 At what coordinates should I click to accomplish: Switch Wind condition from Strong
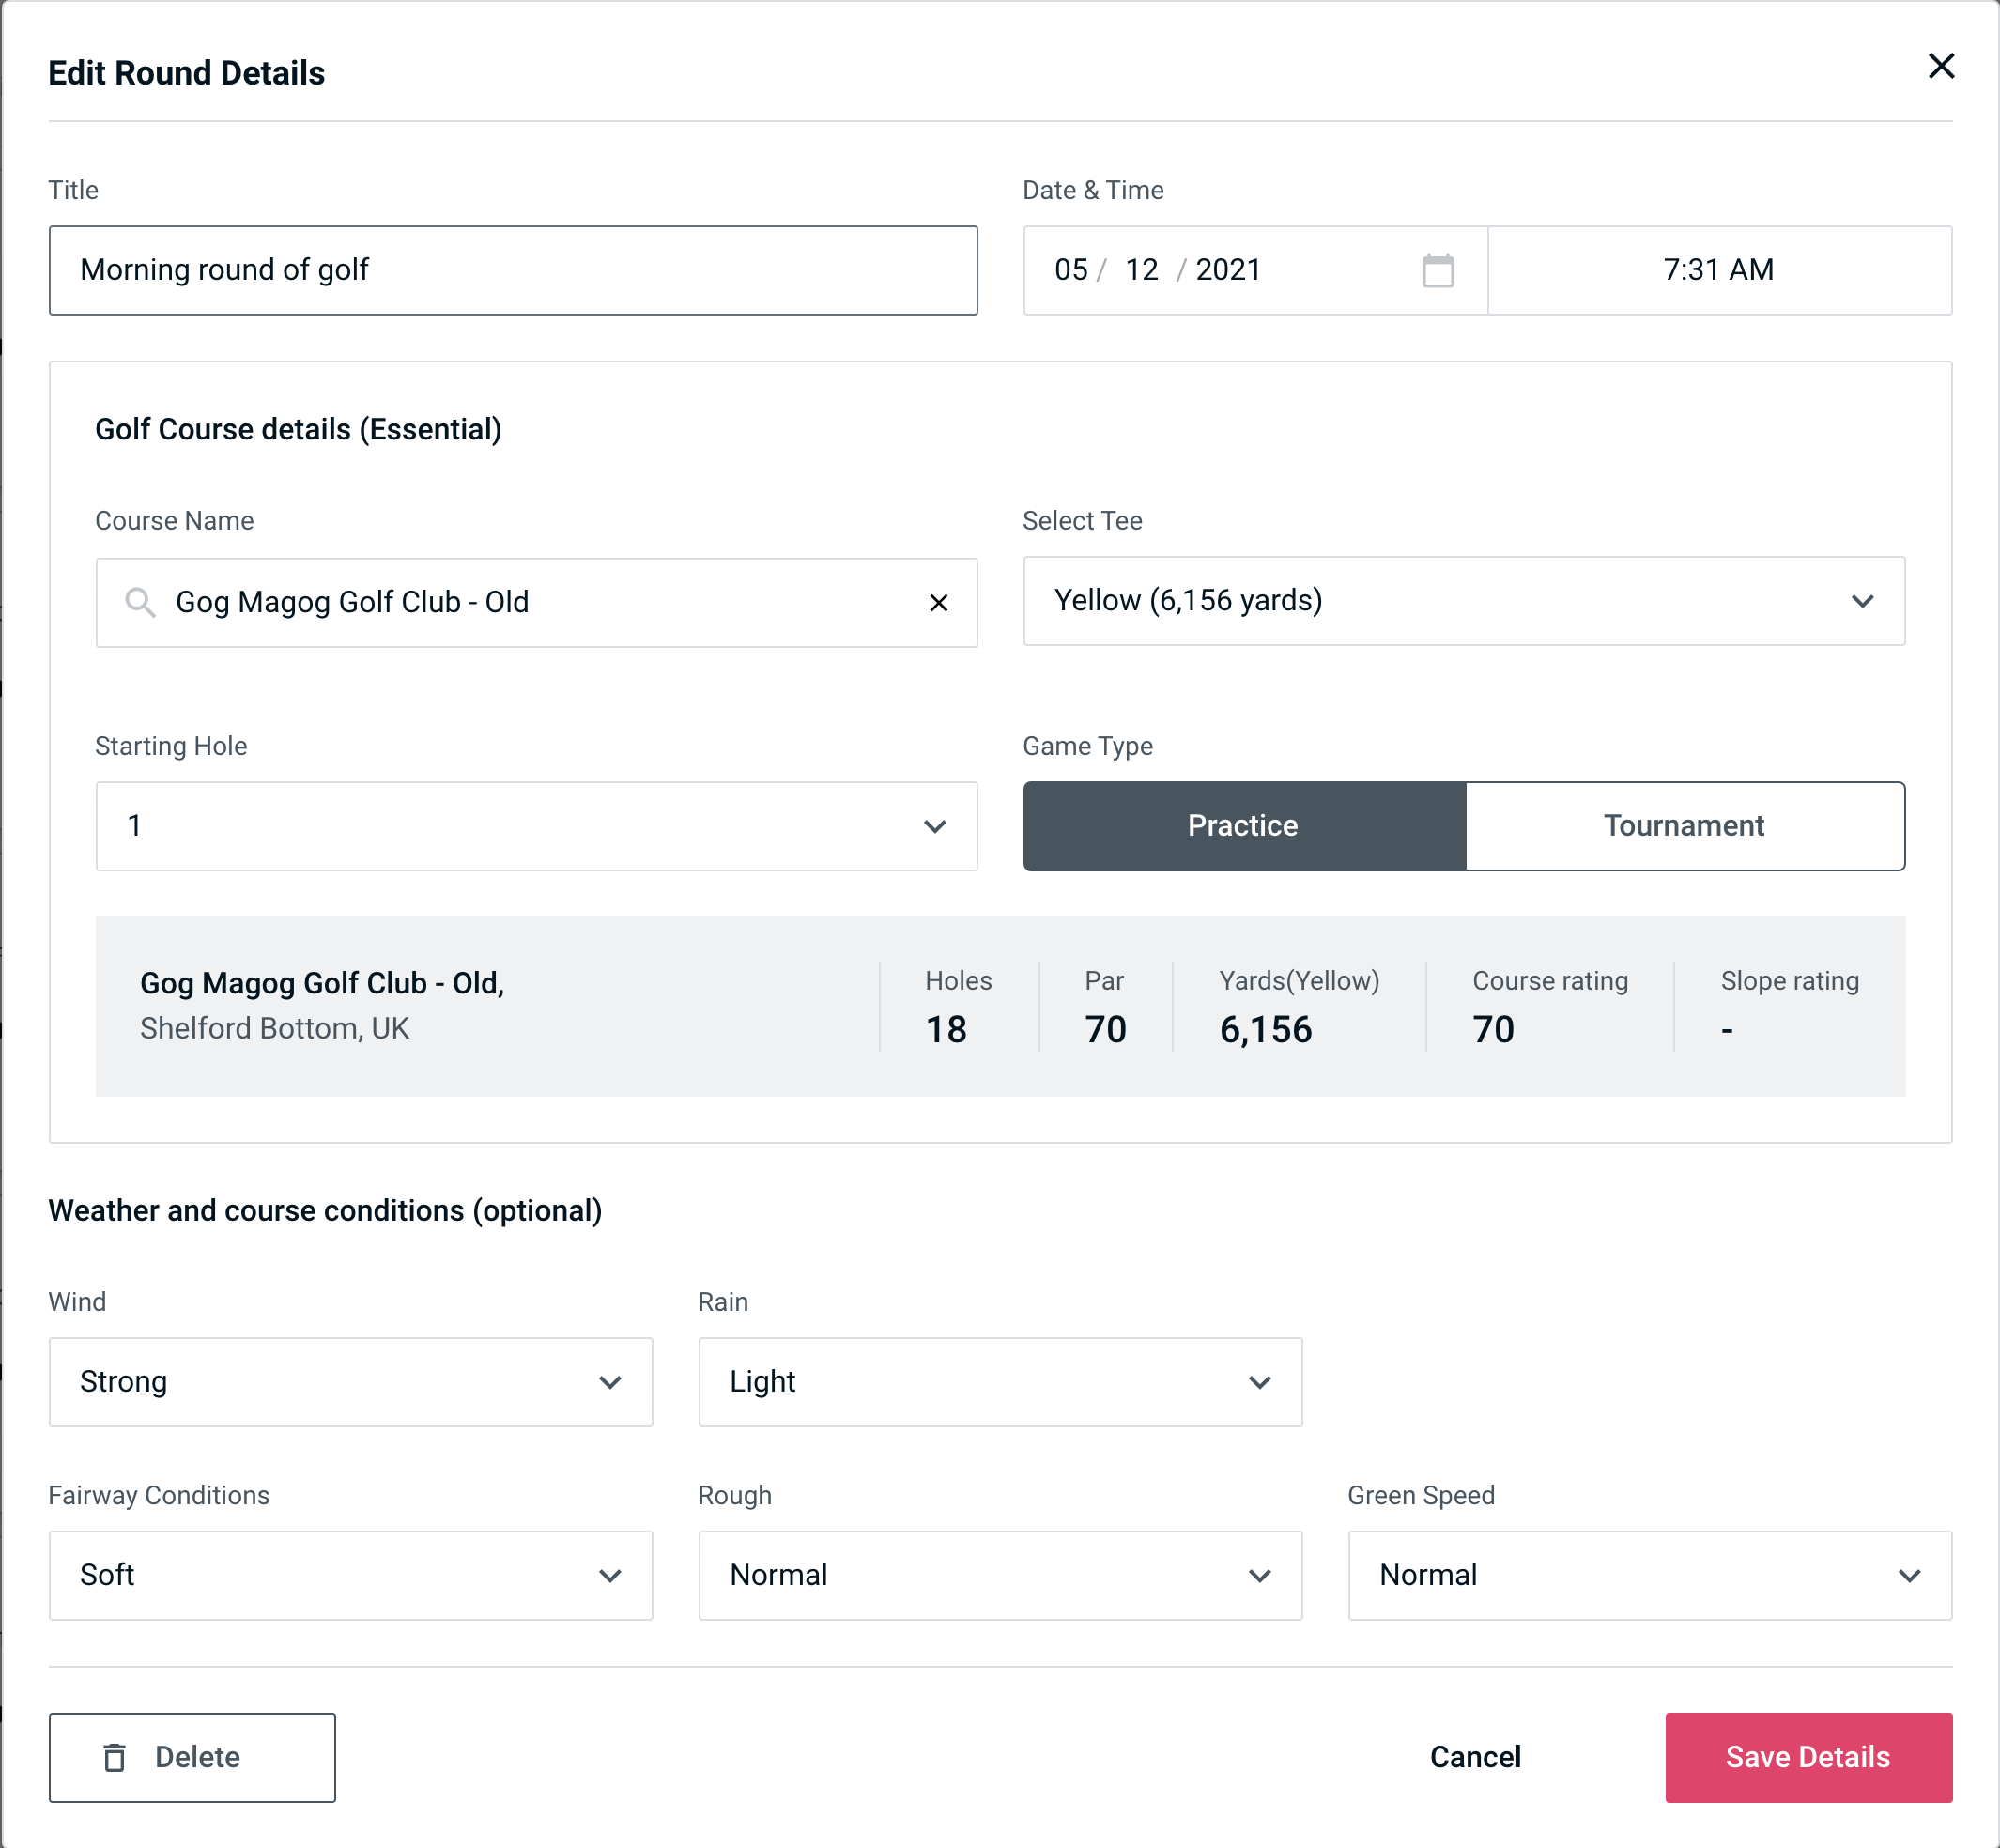(x=350, y=1383)
